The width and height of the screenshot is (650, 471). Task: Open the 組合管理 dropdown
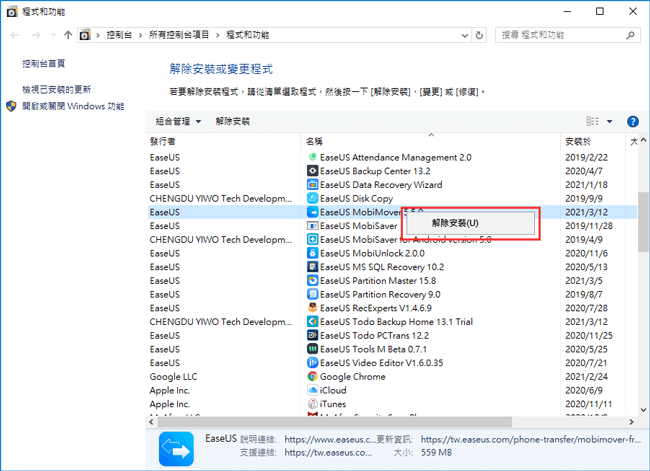[x=178, y=121]
